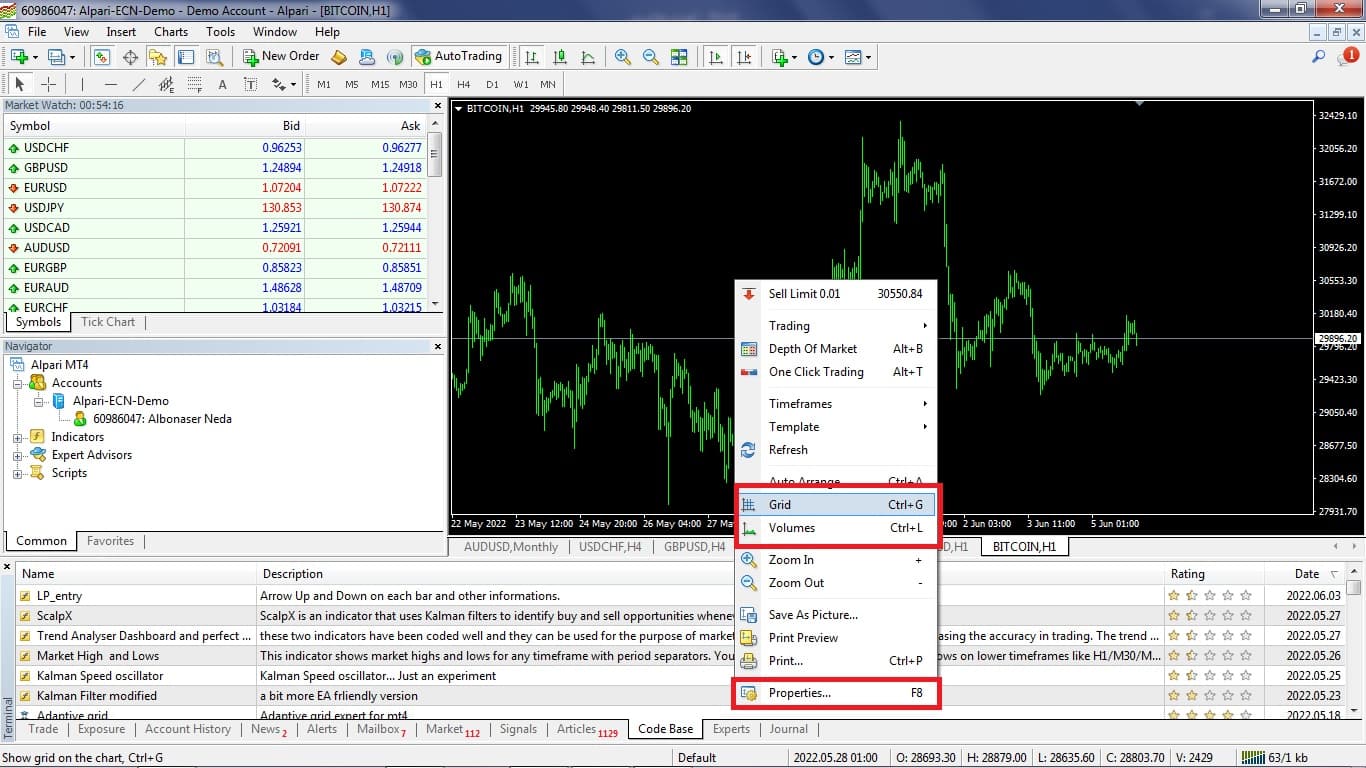The width and height of the screenshot is (1366, 768).
Task: Open the New Chart toolbar icon
Action: coord(19,57)
